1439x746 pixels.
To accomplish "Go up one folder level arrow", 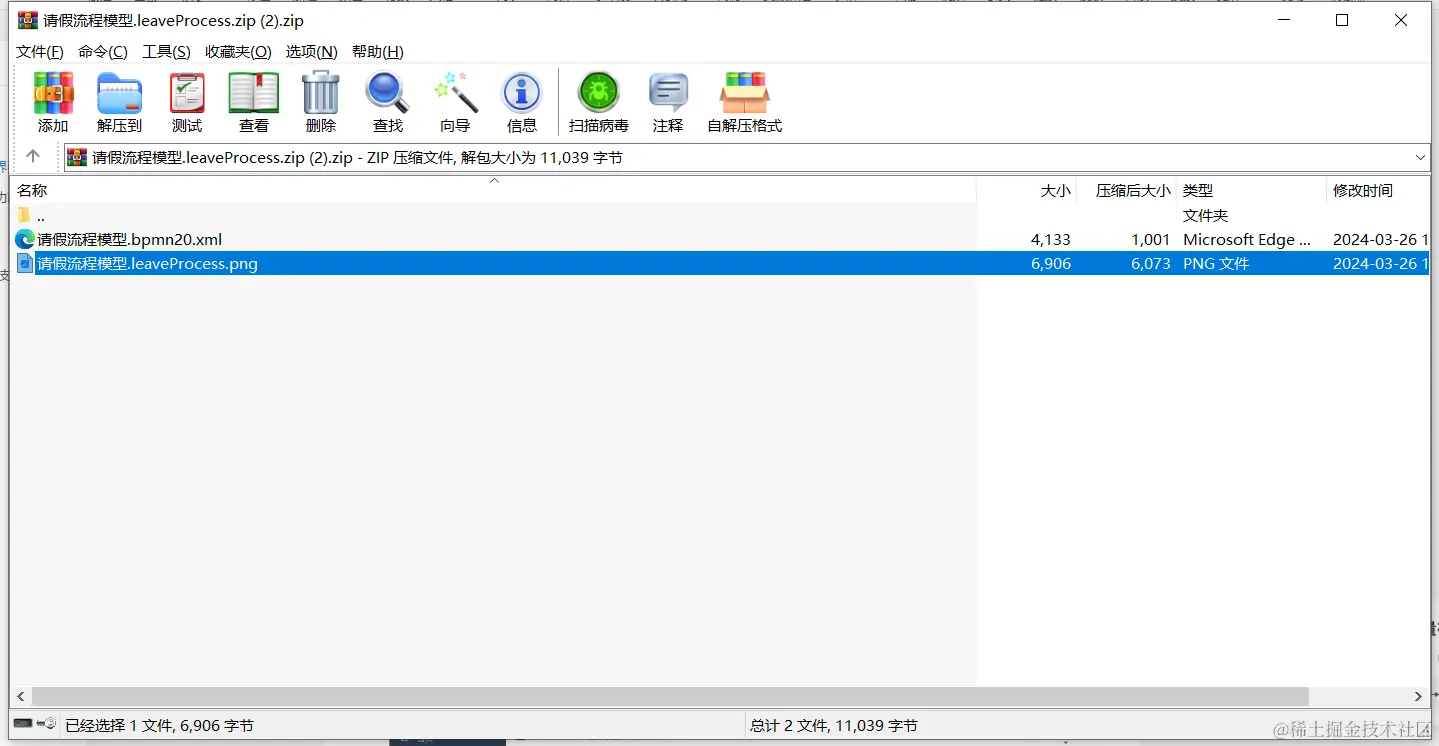I will 33,157.
